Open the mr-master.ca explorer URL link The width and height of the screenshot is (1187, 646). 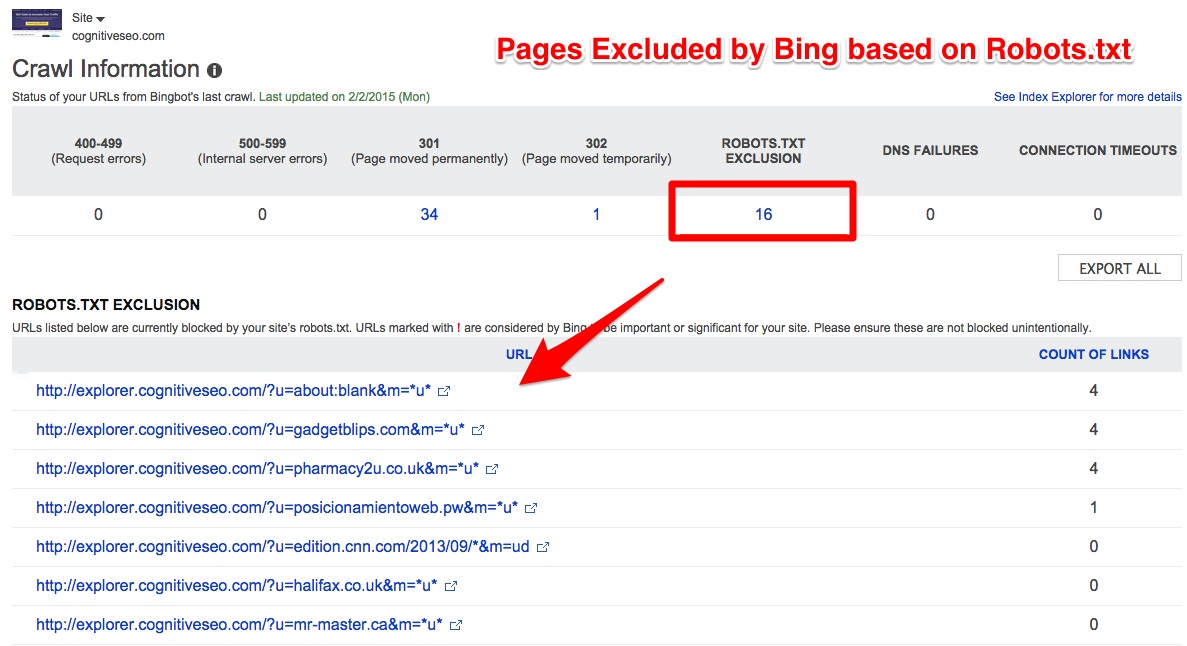pos(239,625)
